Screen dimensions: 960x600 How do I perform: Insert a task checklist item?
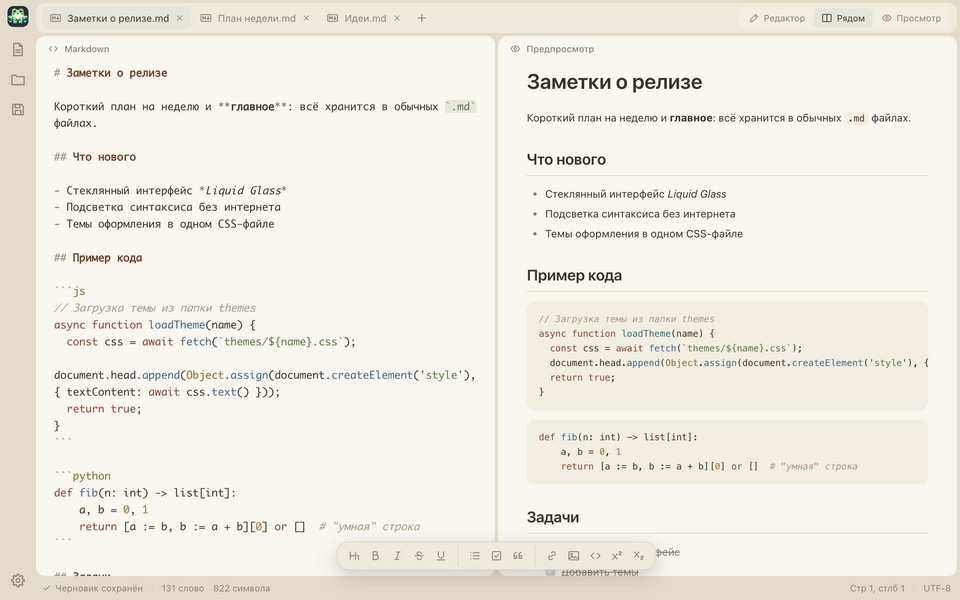click(x=497, y=555)
